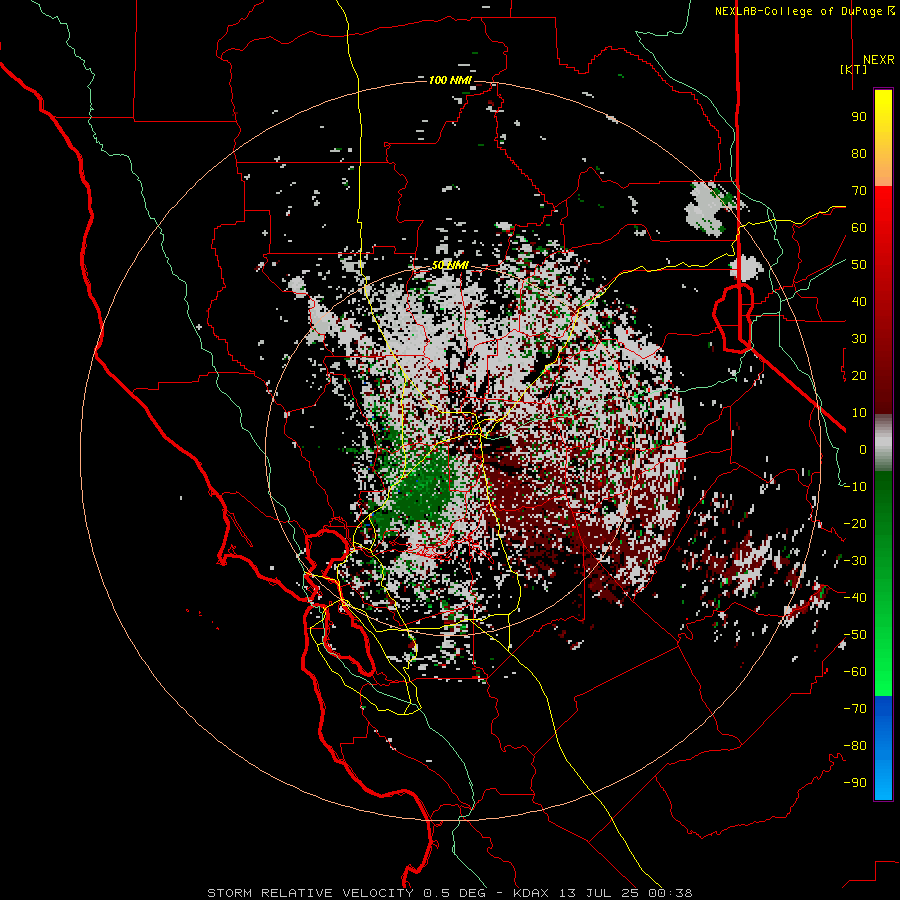Select the 0 knot scale label
The width and height of the screenshot is (900, 900).
click(863, 450)
